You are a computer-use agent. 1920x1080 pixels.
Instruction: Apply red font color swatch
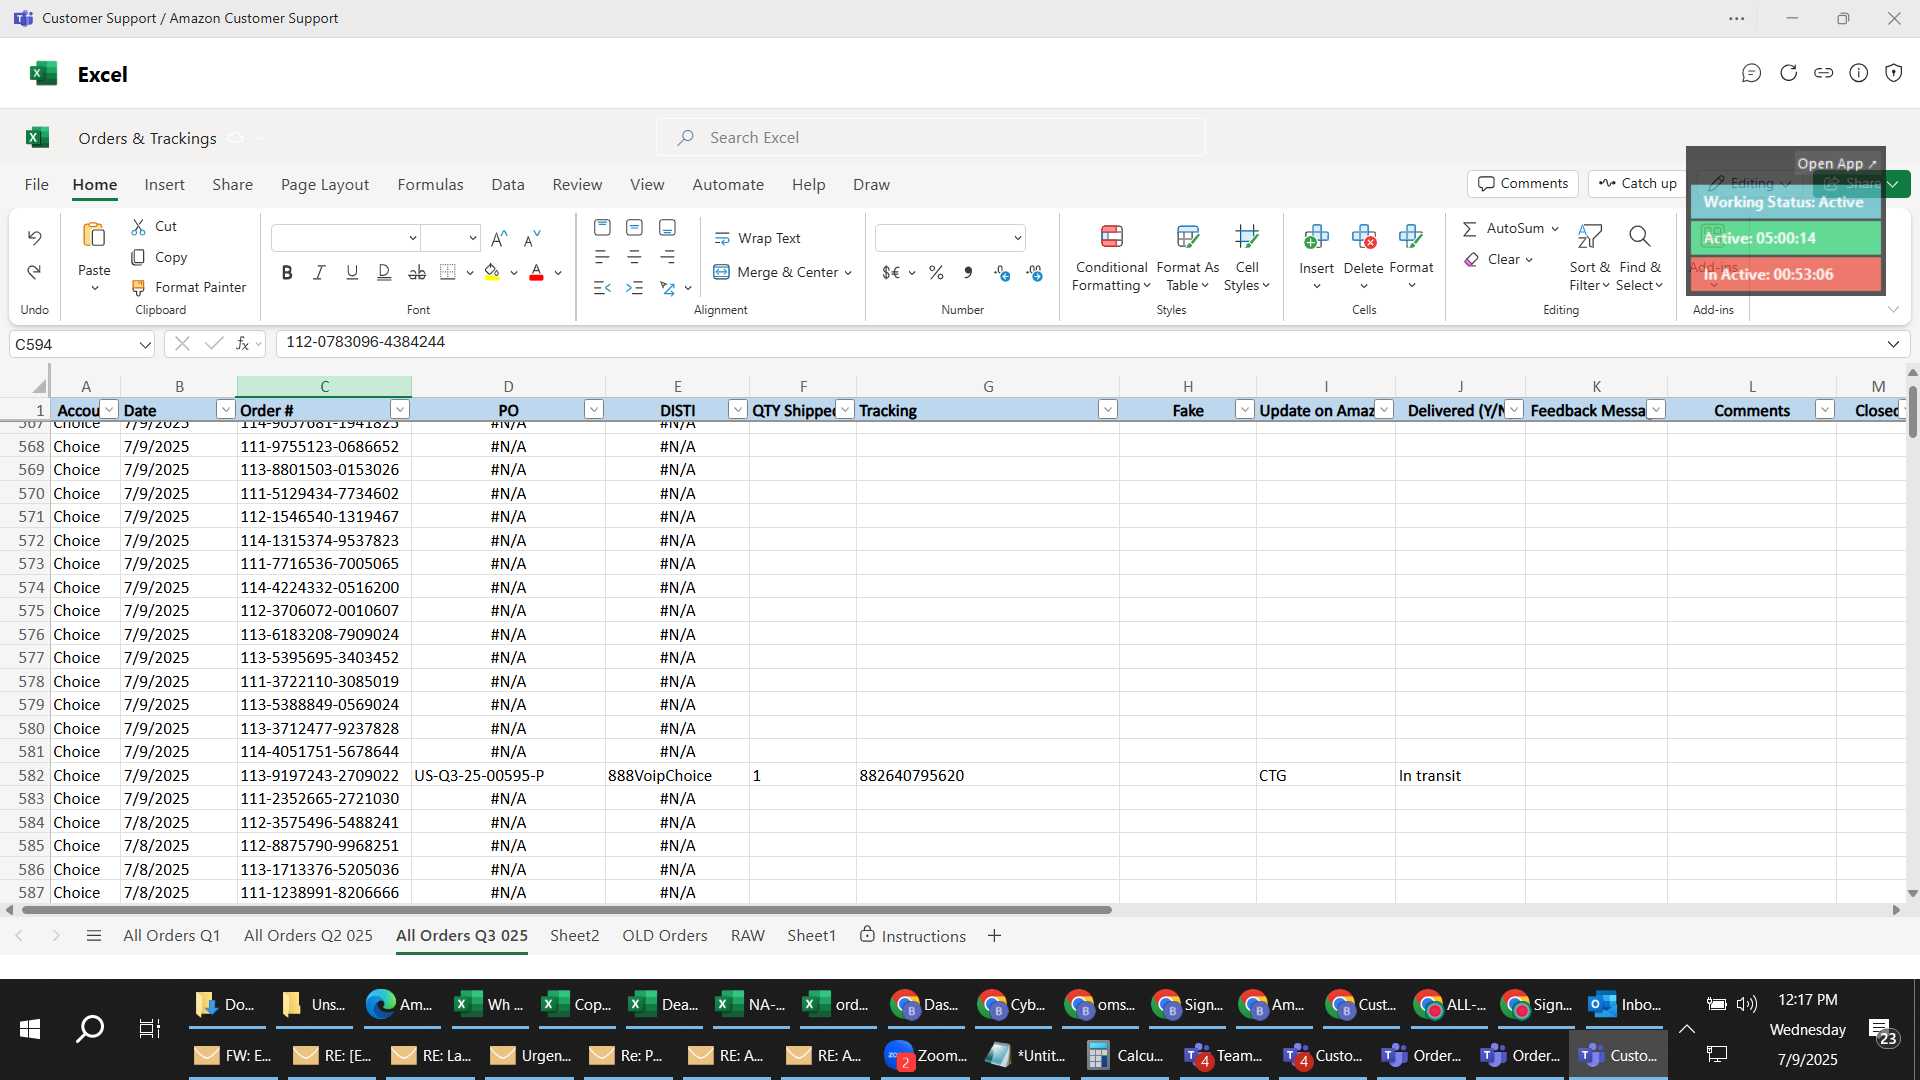pos(536,272)
